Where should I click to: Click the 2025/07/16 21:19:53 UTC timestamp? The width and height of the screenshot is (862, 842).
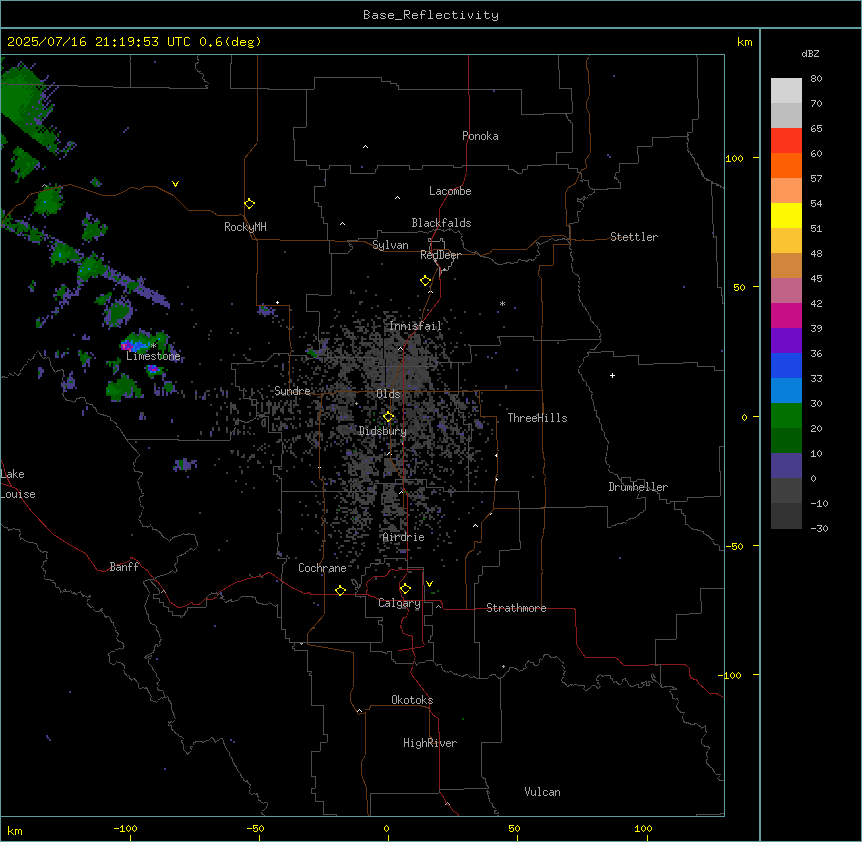coord(99,42)
